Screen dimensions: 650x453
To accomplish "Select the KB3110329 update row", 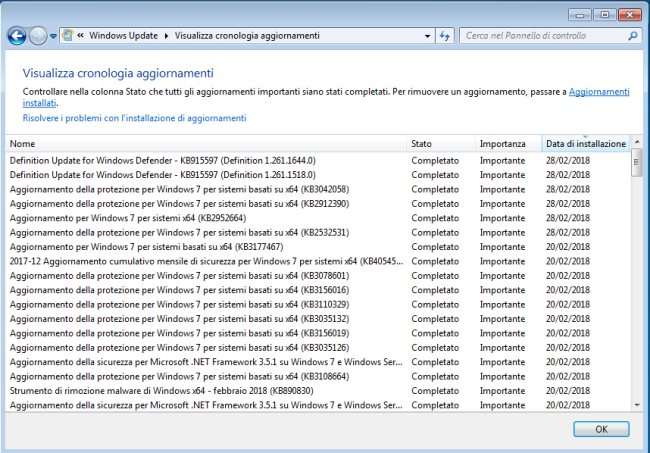I will point(317,305).
